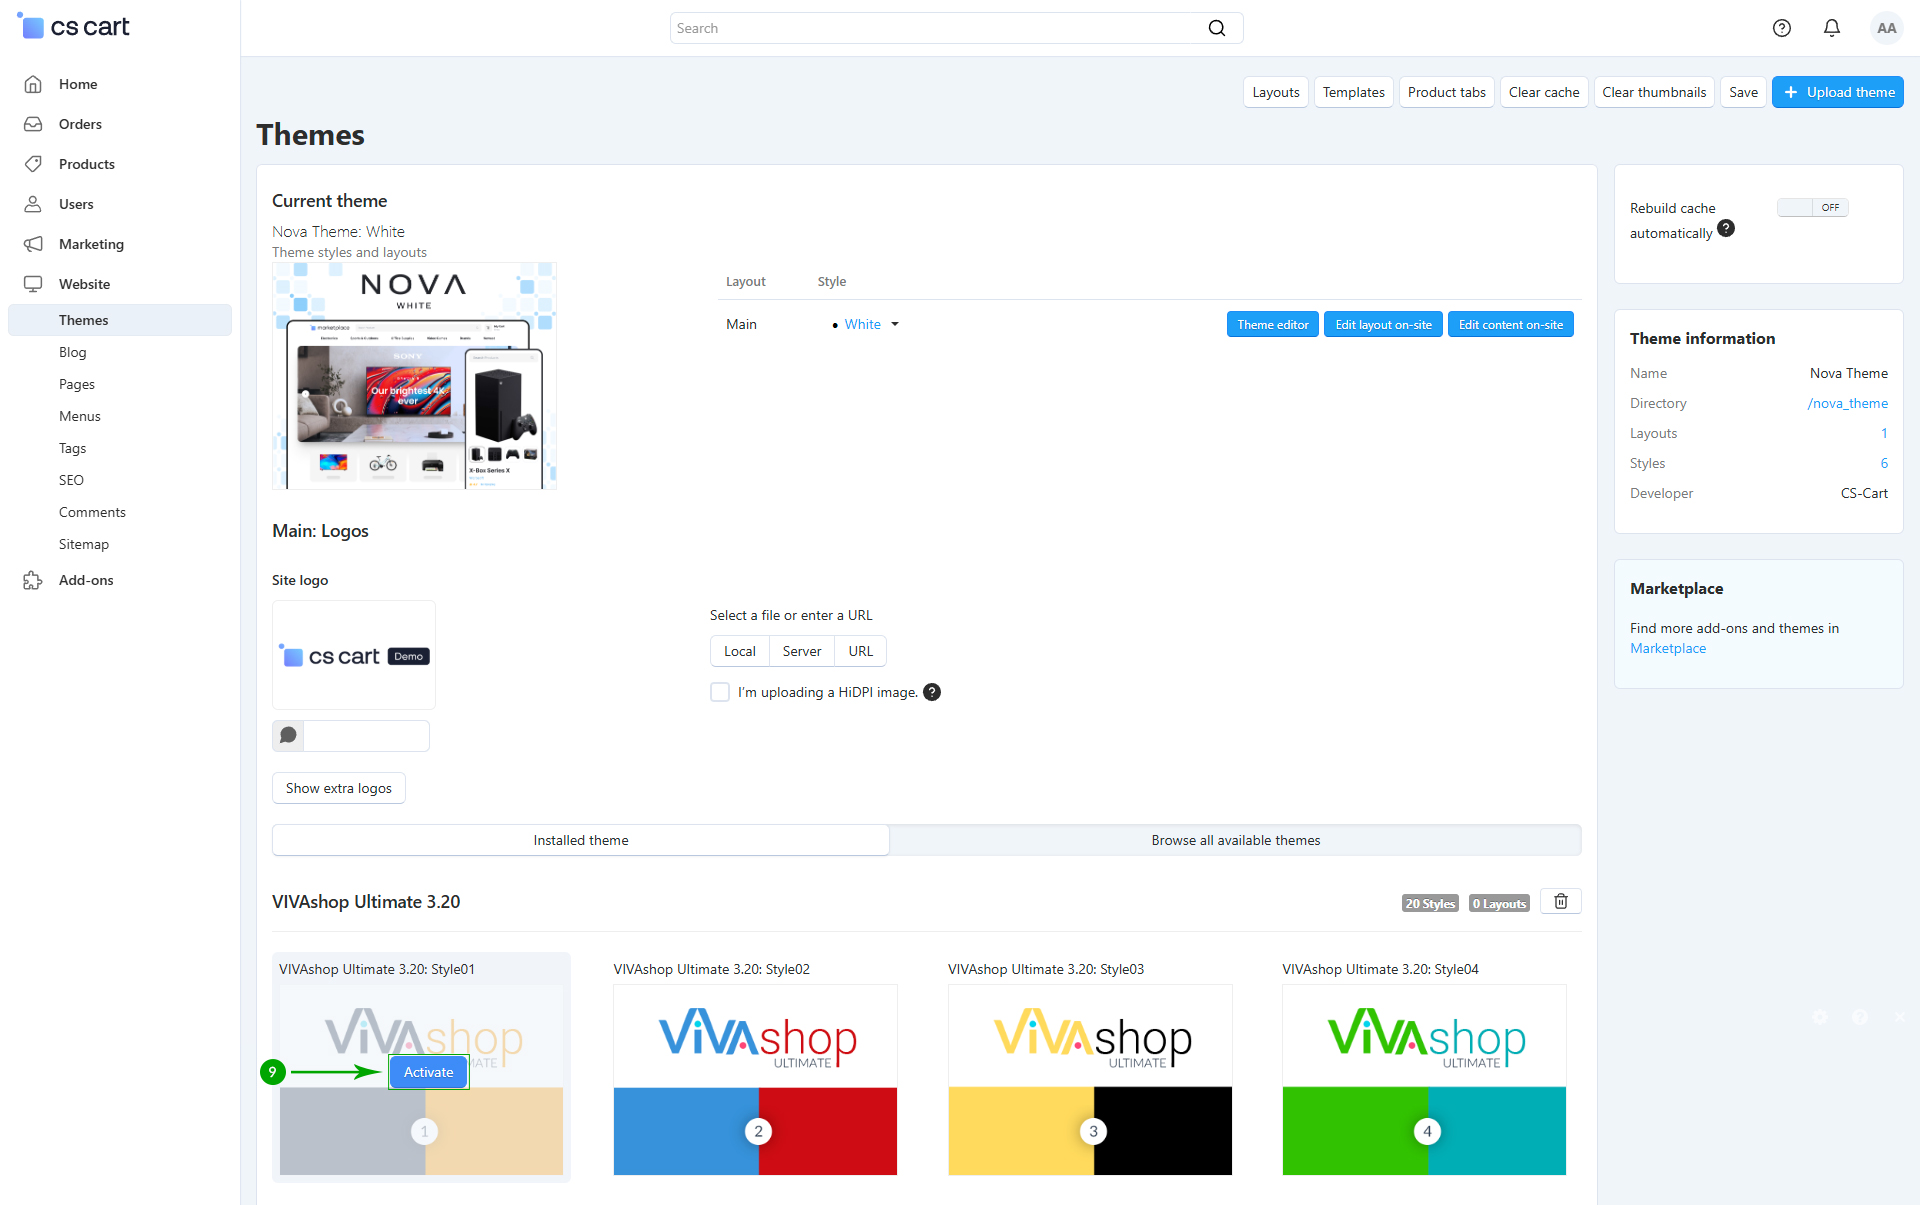Click the Rebuild cache help tooltip icon
This screenshot has height=1205, width=1920.
tap(1725, 229)
